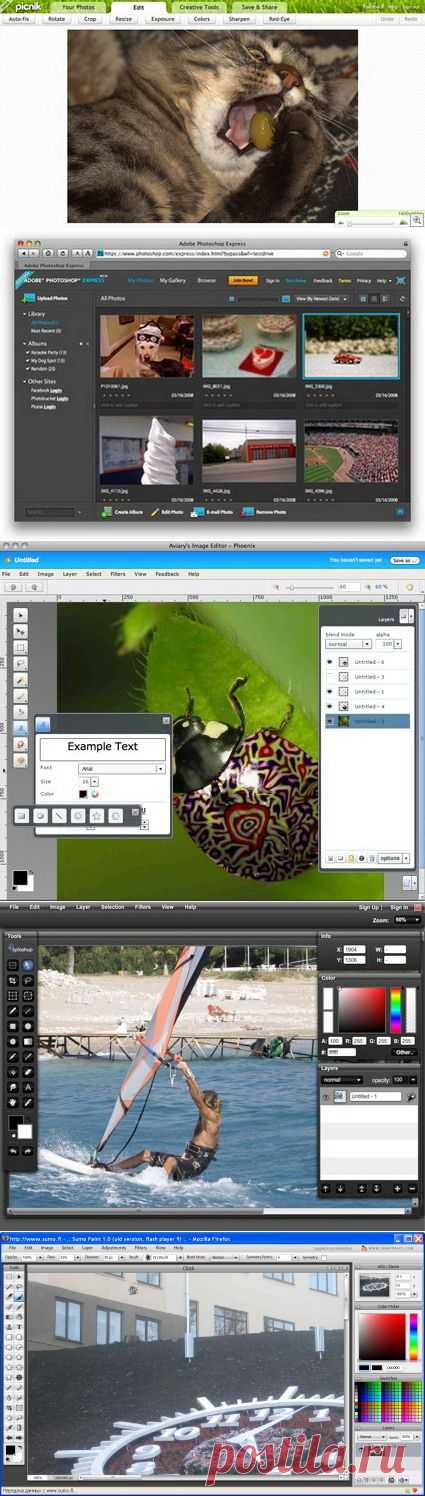Viewport: 425px width, 1496px height.
Task: Toggle visibility of Aviary layer Untitled - 6
Action: coord(330,662)
